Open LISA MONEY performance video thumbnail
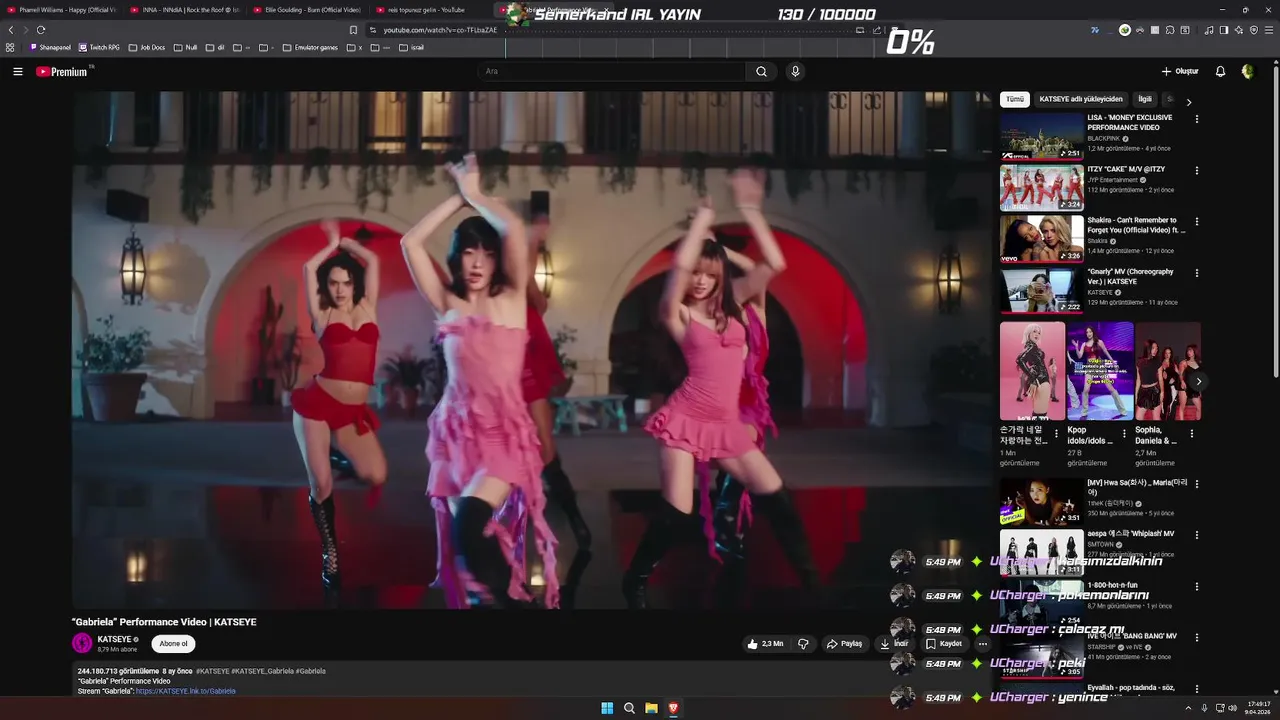The height and width of the screenshot is (720, 1280). tap(1041, 136)
